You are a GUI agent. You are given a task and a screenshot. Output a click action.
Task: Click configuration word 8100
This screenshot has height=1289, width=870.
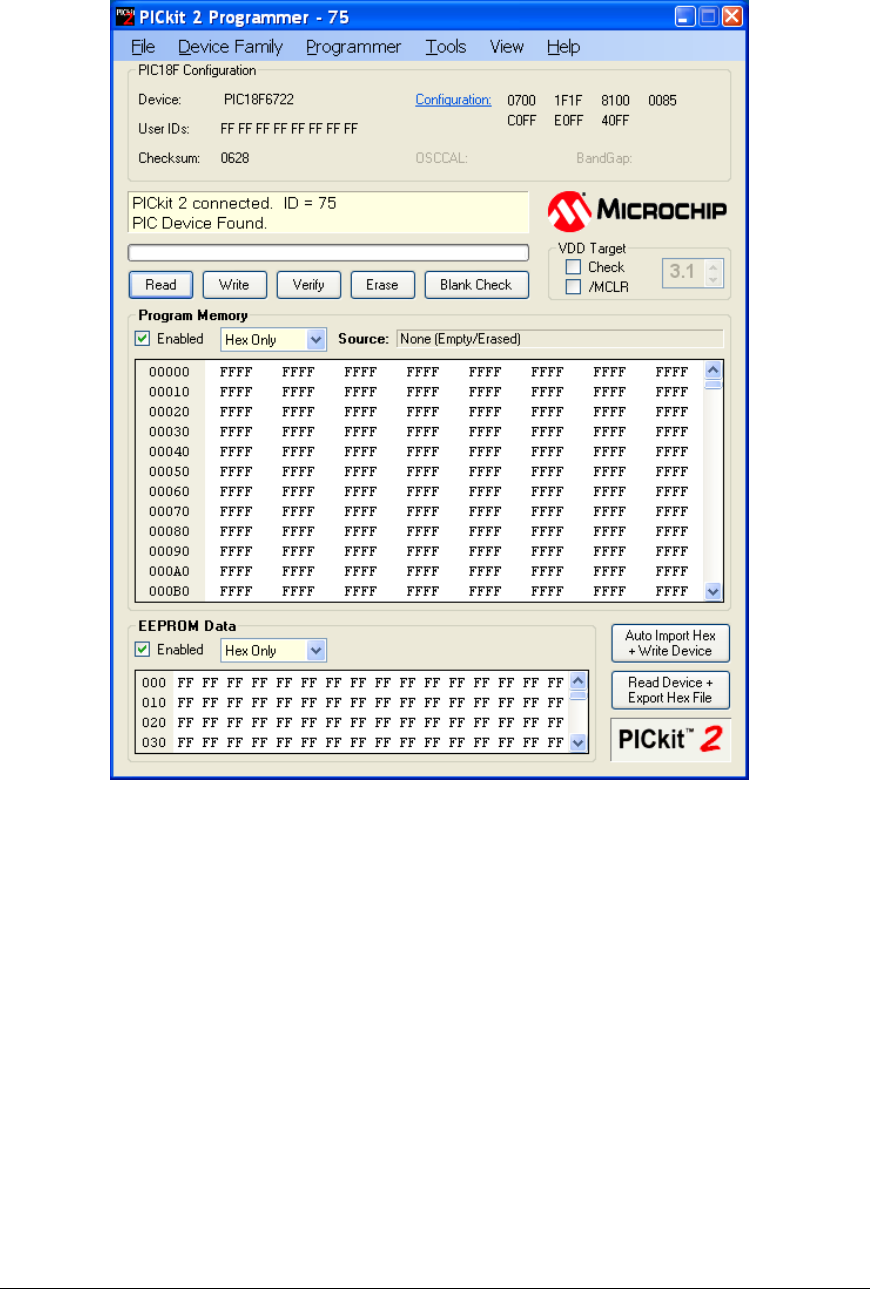pos(616,100)
